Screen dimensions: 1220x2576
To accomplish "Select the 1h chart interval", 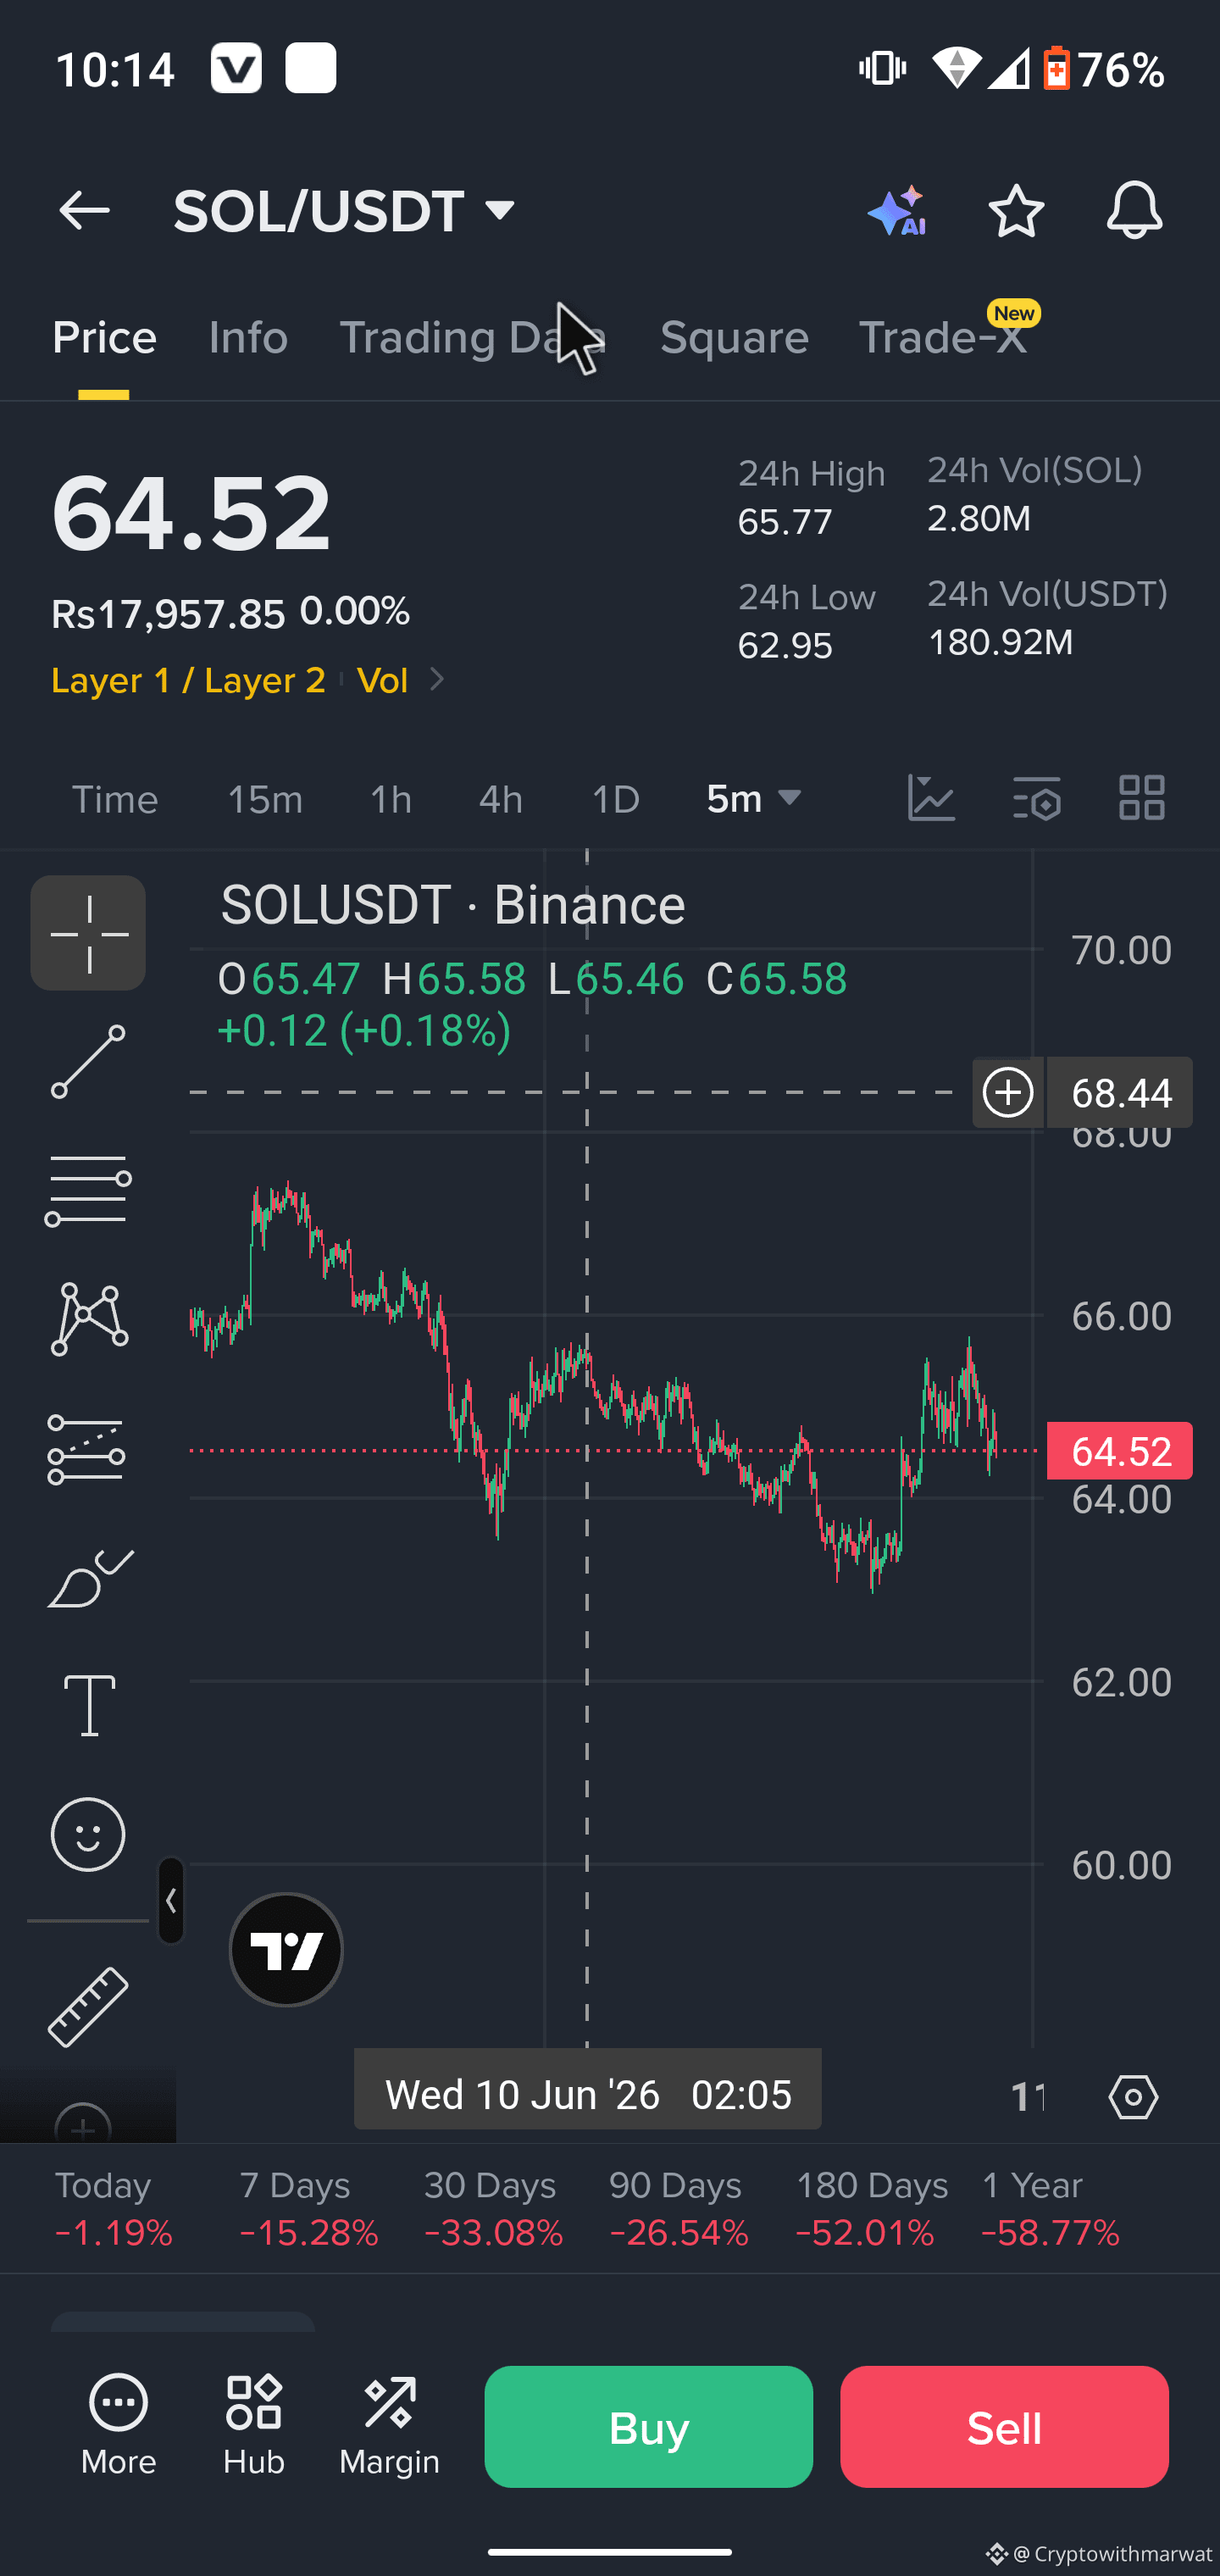I will pos(391,799).
